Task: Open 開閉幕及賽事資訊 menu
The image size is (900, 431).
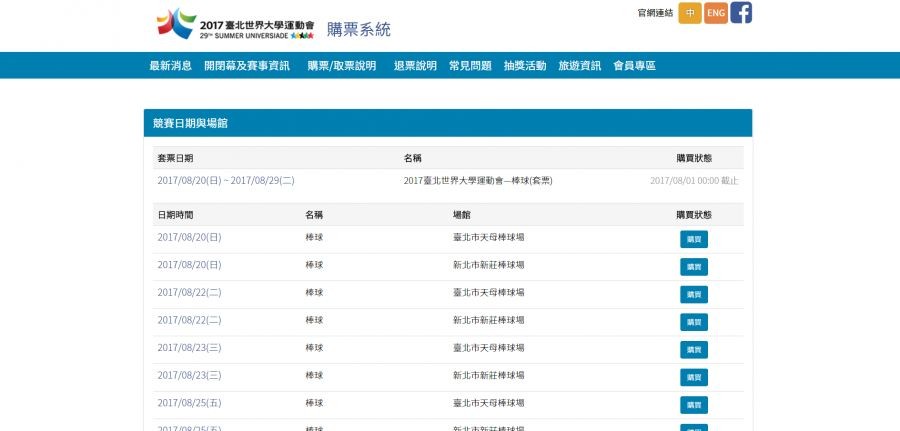Action: coord(247,66)
